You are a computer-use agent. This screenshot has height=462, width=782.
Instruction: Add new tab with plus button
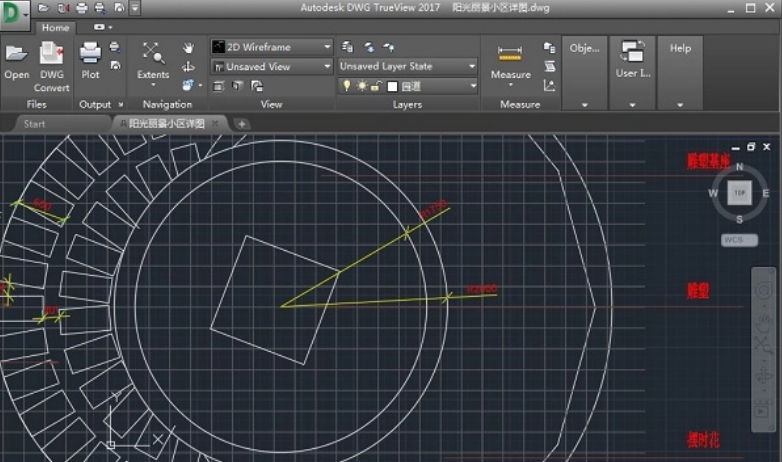(241, 124)
